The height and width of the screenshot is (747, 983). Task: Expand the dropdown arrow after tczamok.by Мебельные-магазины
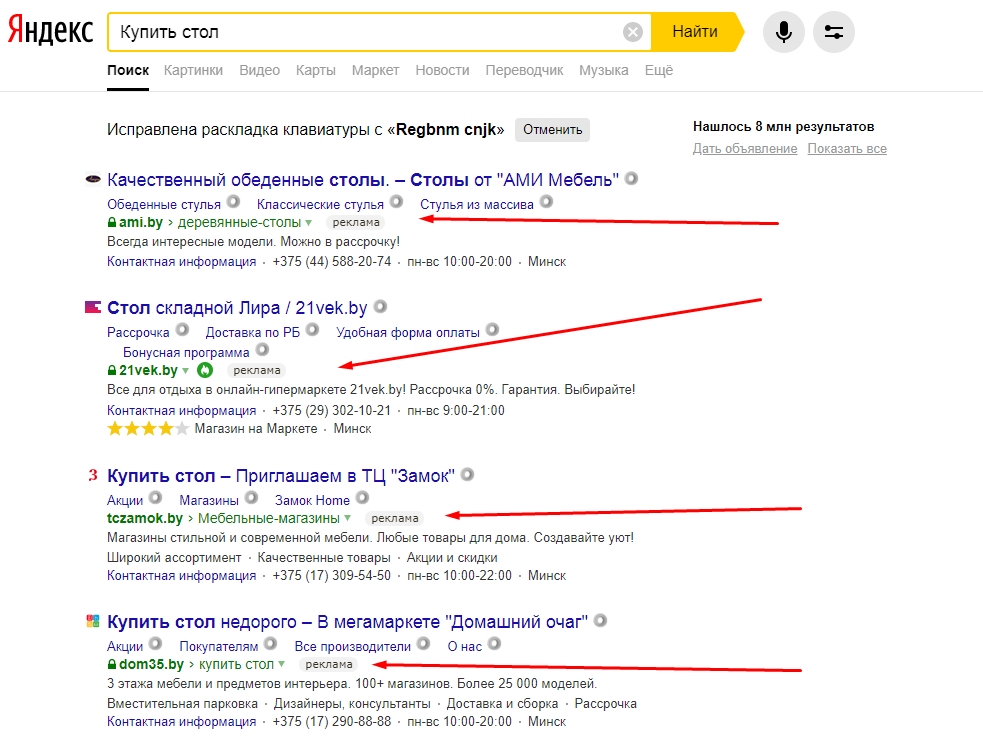click(x=347, y=518)
